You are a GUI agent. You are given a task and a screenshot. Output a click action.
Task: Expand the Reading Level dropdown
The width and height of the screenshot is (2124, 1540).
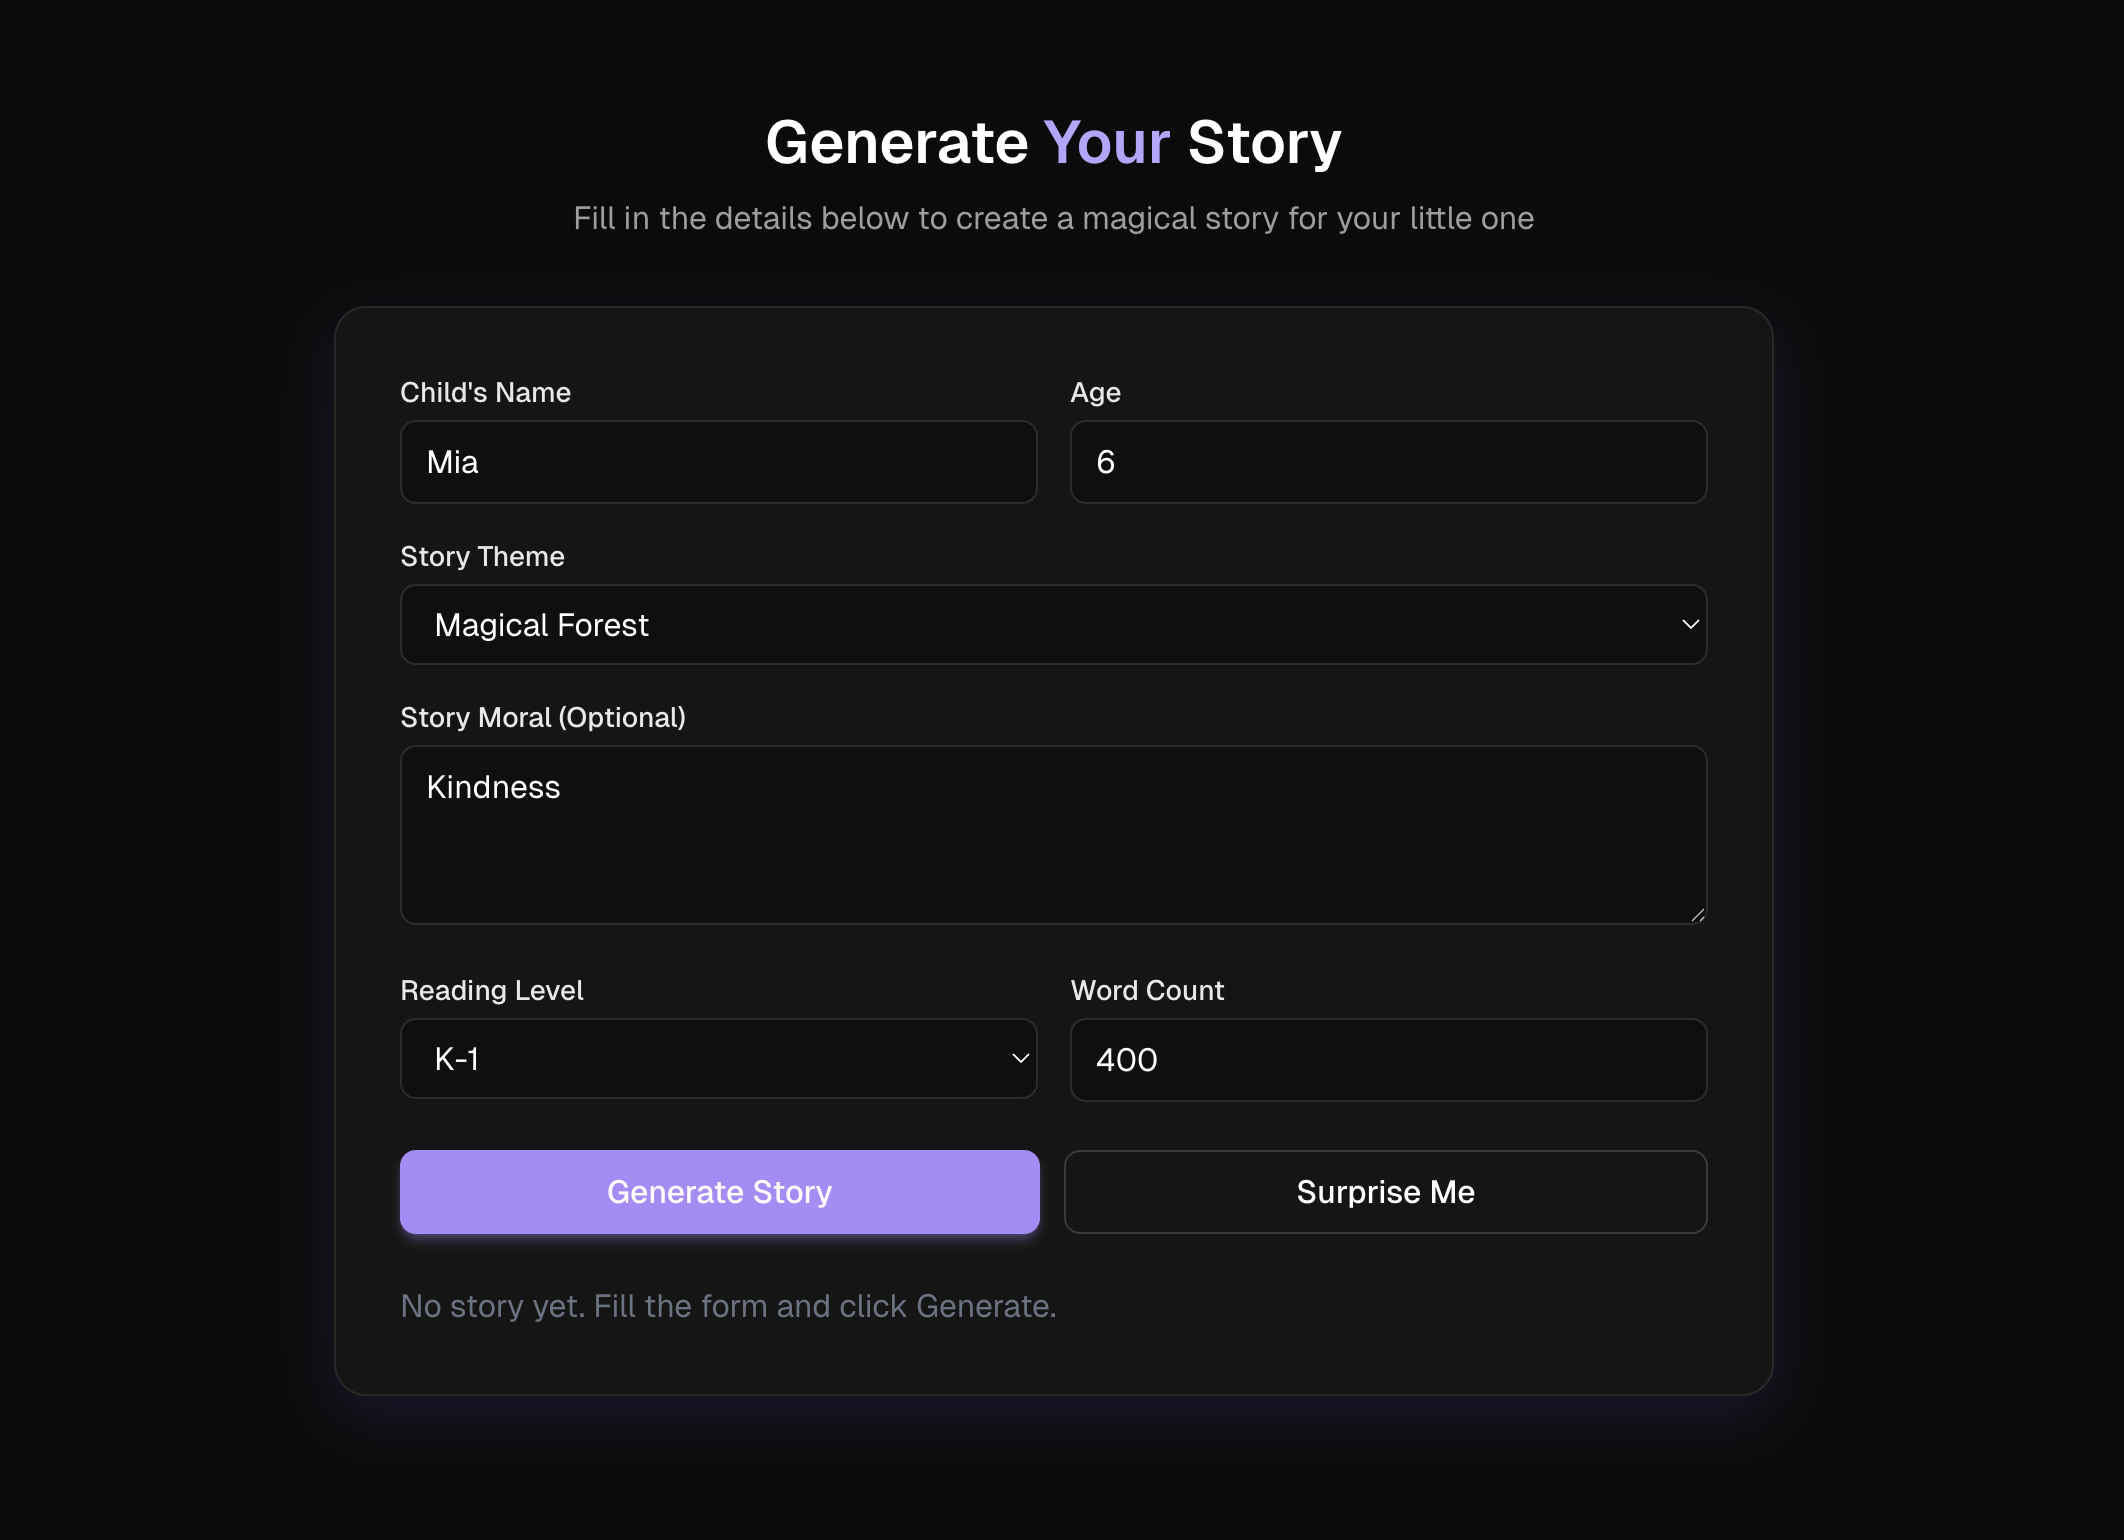[718, 1058]
